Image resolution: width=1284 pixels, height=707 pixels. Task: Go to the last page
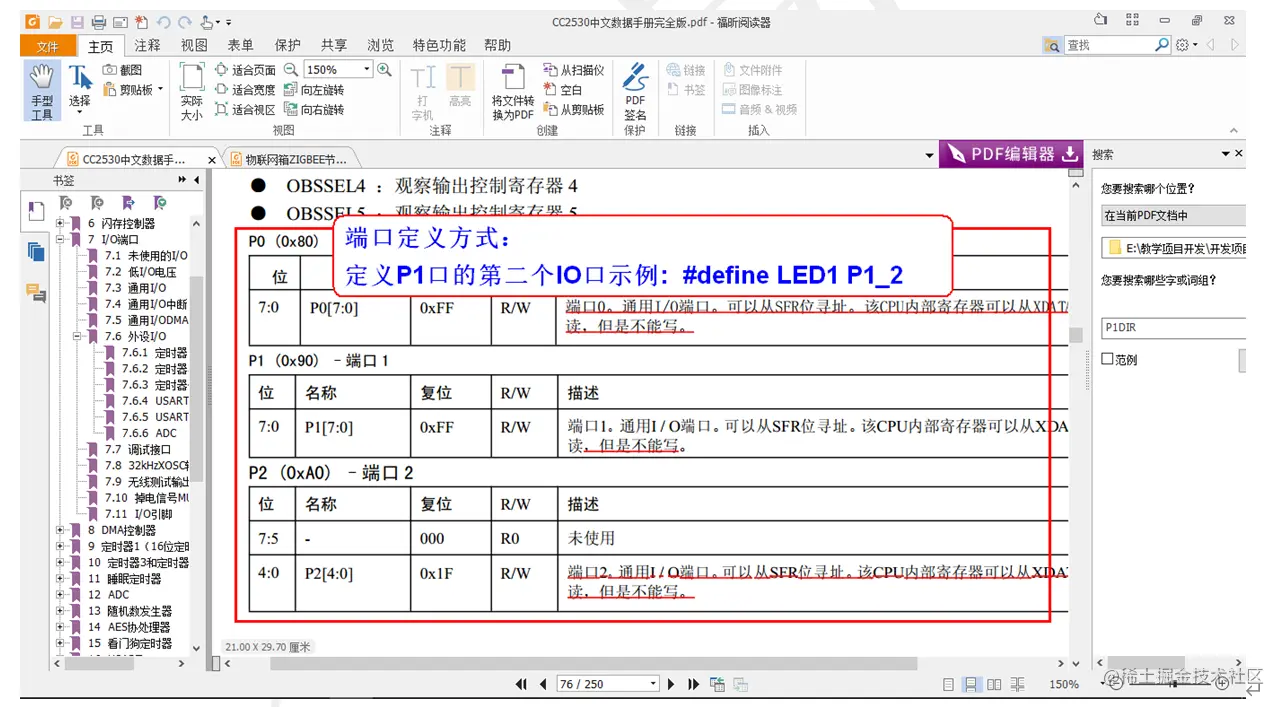(x=693, y=684)
